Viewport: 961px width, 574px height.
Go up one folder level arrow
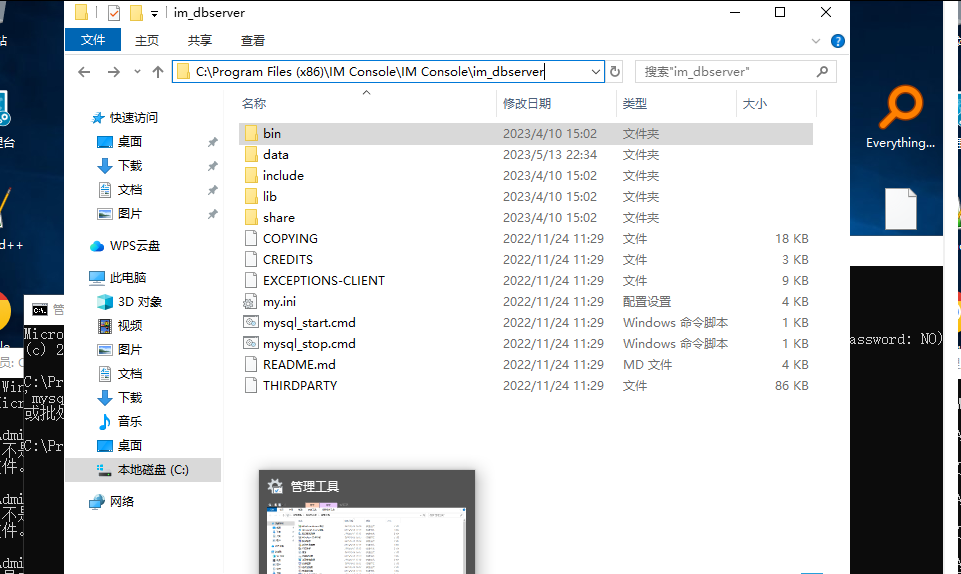pyautogui.click(x=158, y=72)
